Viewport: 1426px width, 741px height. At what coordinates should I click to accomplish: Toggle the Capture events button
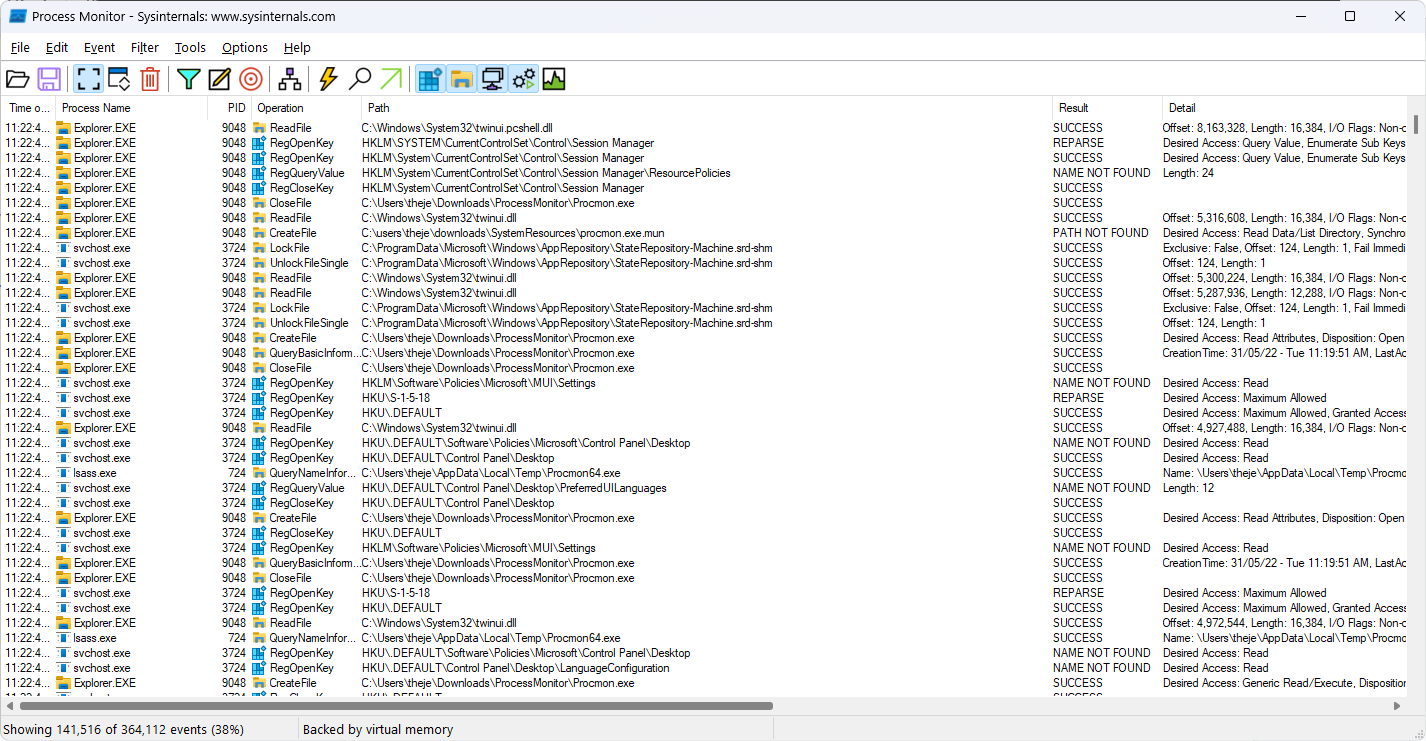pos(89,79)
